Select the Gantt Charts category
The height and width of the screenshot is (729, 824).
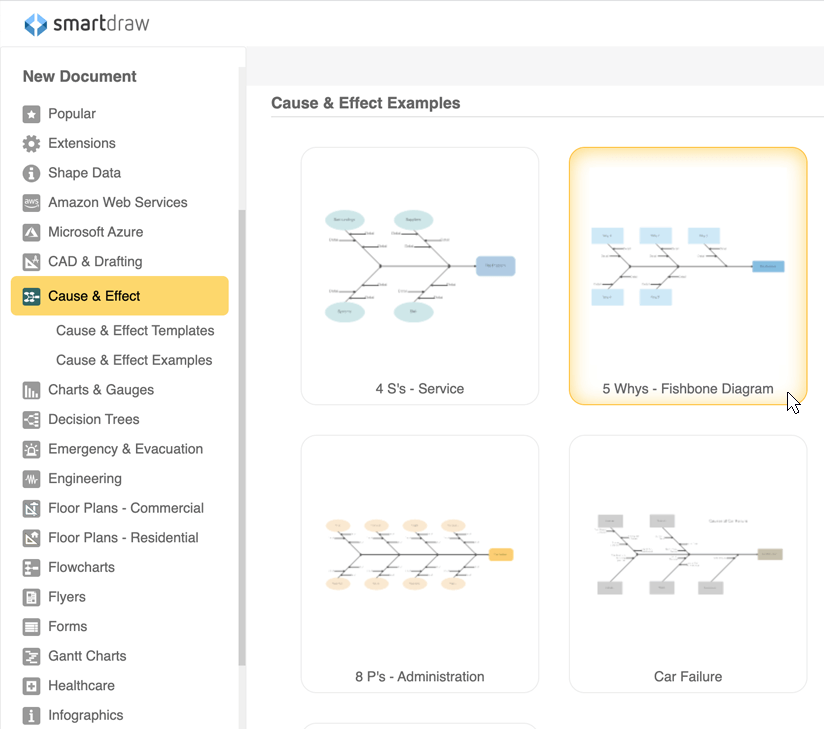pos(87,656)
